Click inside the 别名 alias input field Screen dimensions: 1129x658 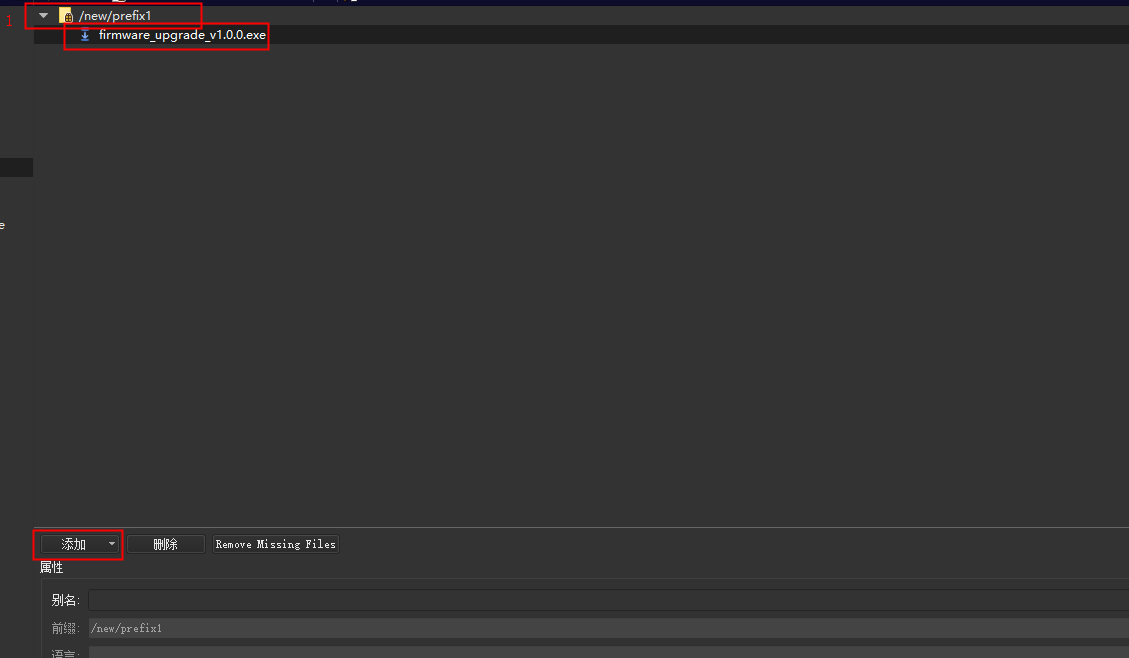click(400, 599)
